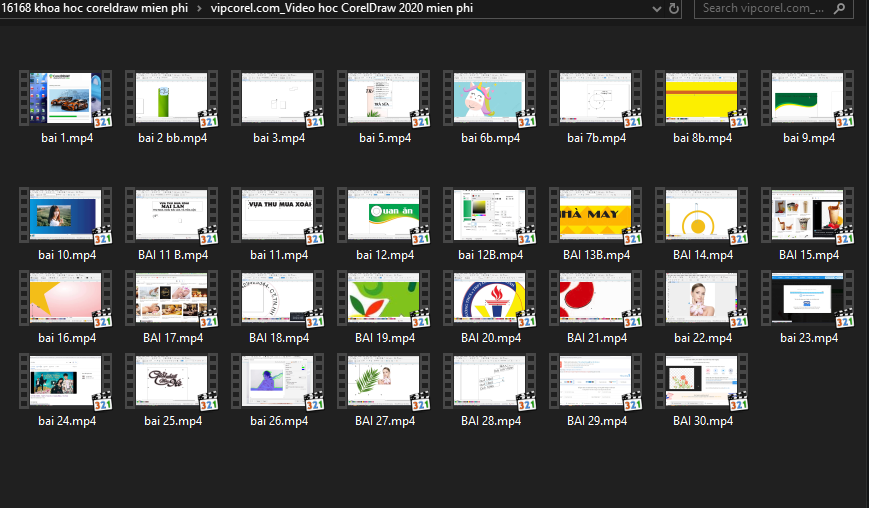The image size is (869, 508).
Task: Select bai 6b.mp4 unicorn thumbnail
Action: 490,98
